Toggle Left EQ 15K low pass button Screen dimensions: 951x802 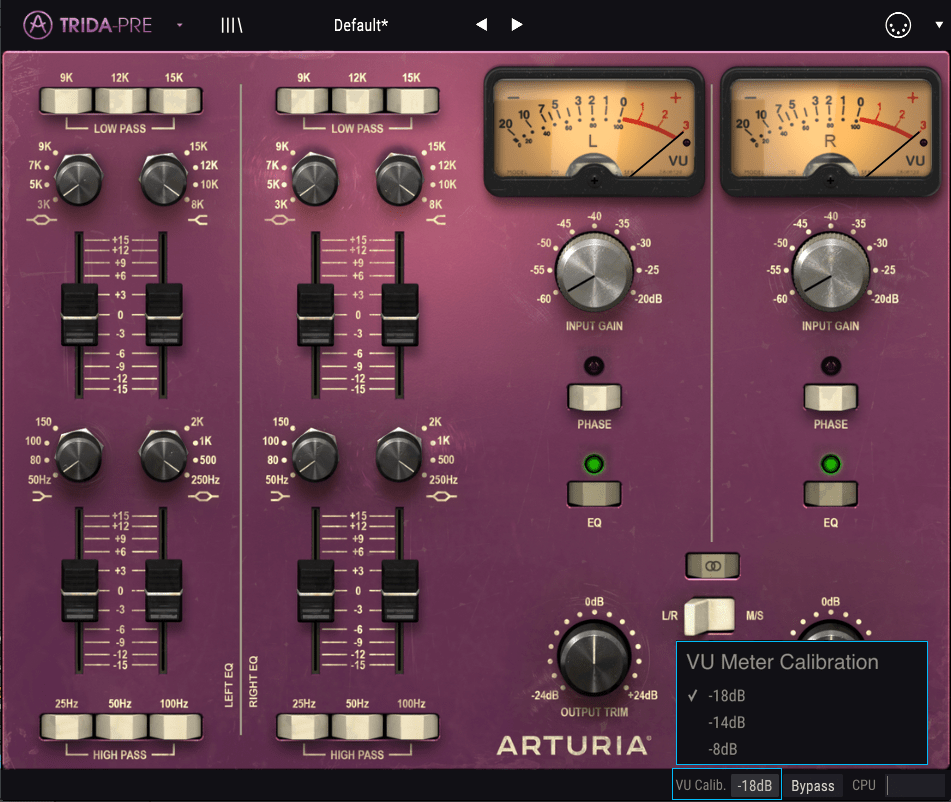click(175, 101)
